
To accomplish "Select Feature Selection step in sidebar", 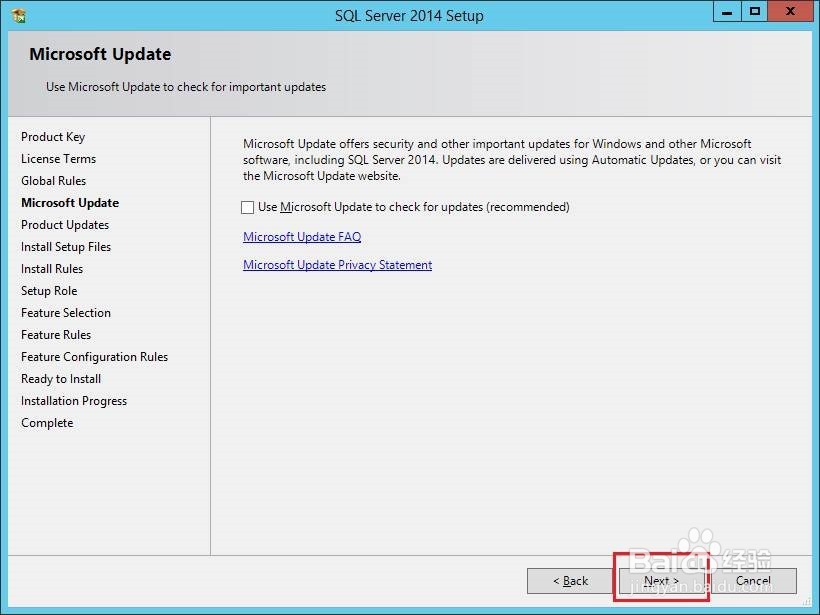I will (x=66, y=313).
